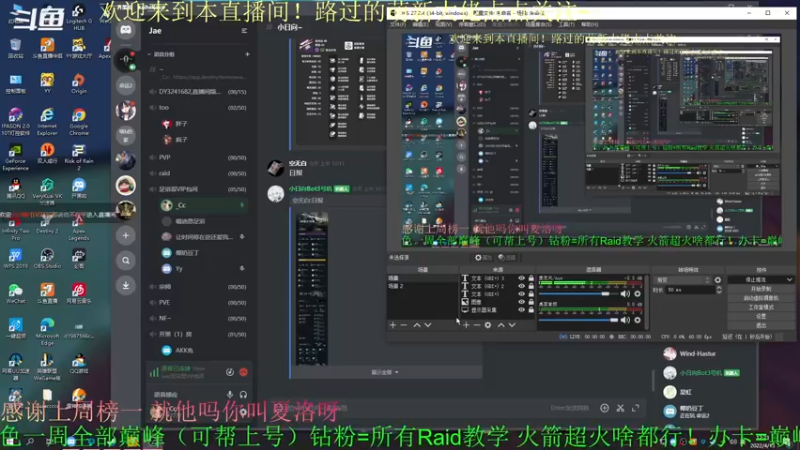Move source up in OBS sources list
The height and width of the screenshot is (450, 800).
click(x=501, y=325)
